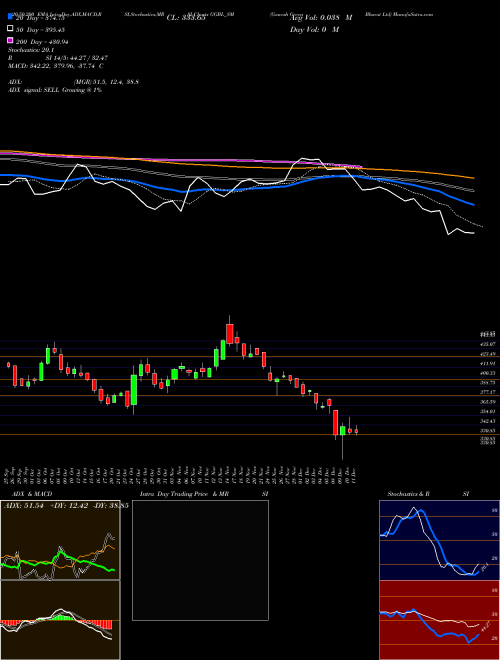The height and width of the screenshot is (660, 500).
Task: Click the 'ADX: 51.54 +DY: 12.42' readout
Action: tap(46, 506)
